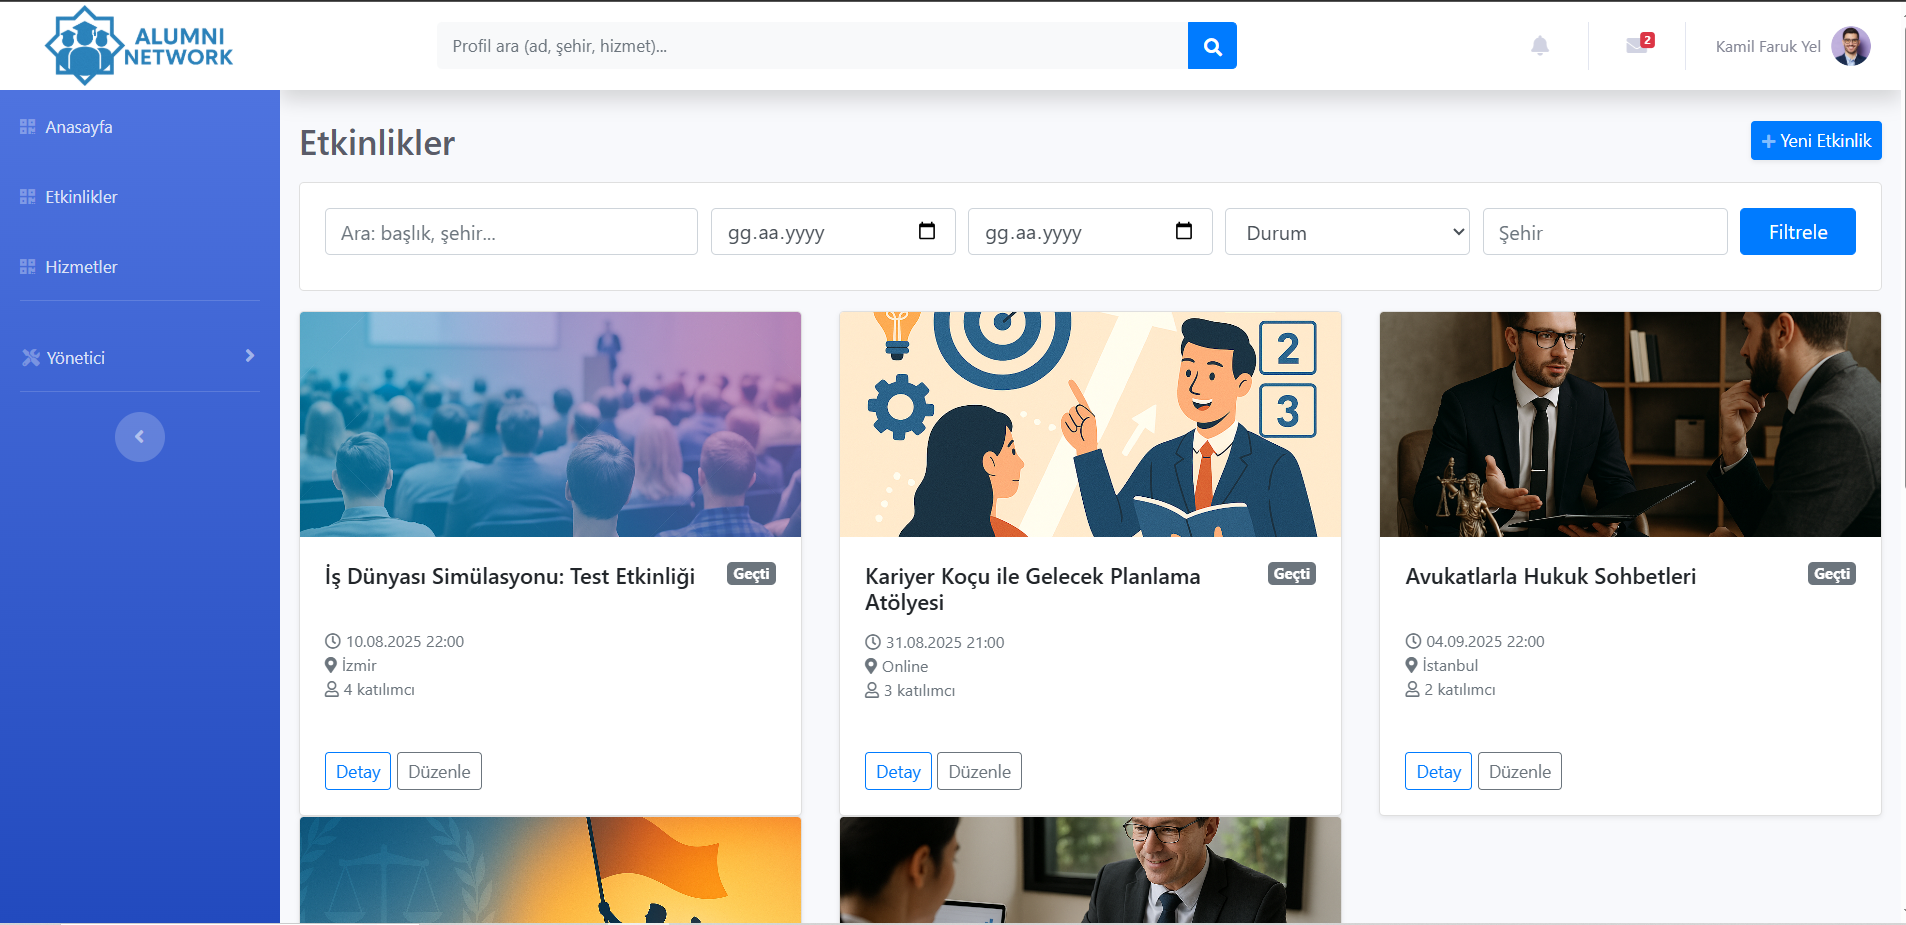Open Kamil Faruk Yel profile avatar
The width and height of the screenshot is (1906, 925).
click(x=1850, y=46)
